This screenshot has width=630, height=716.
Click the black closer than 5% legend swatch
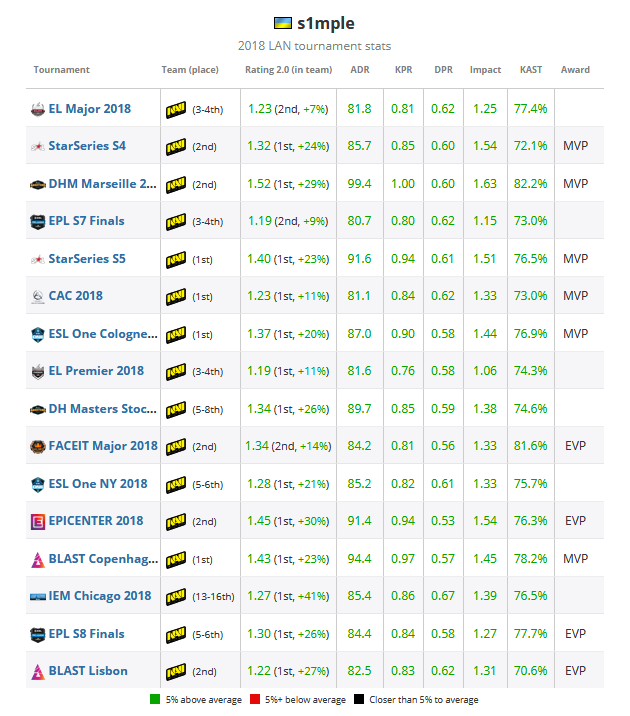click(x=359, y=699)
